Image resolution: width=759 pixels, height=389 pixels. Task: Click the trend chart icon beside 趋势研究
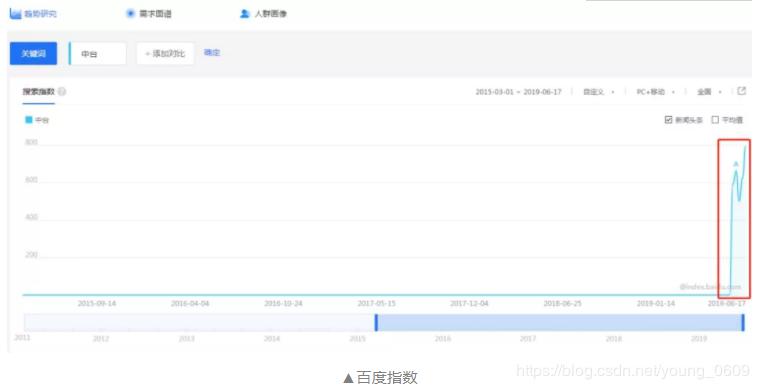[x=15, y=14]
